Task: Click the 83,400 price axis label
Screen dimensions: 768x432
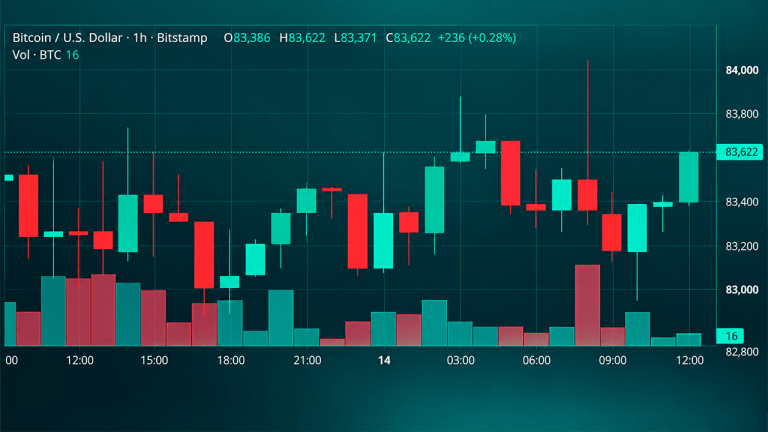Action: 742,202
